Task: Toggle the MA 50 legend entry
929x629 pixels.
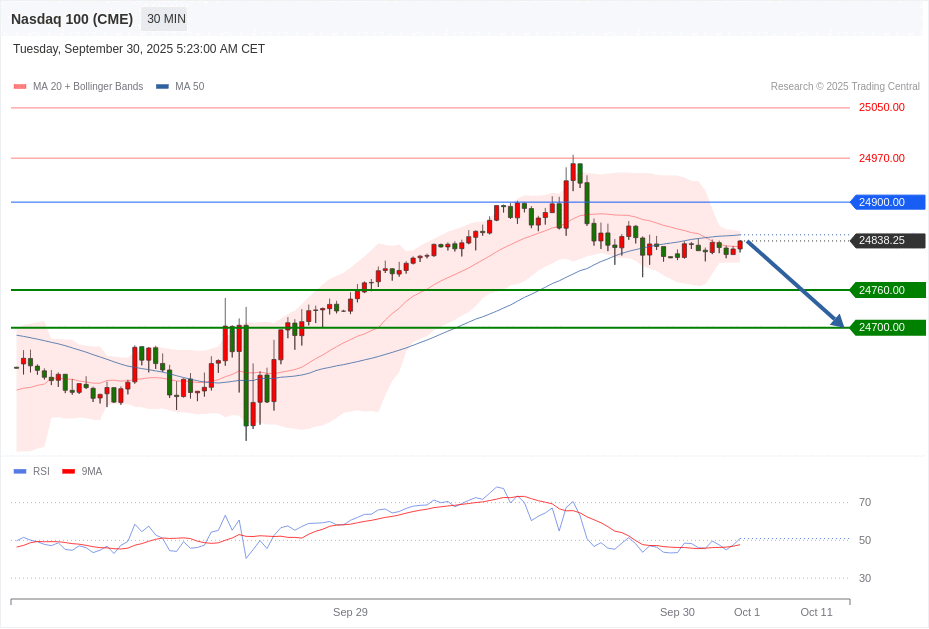Action: (180, 86)
